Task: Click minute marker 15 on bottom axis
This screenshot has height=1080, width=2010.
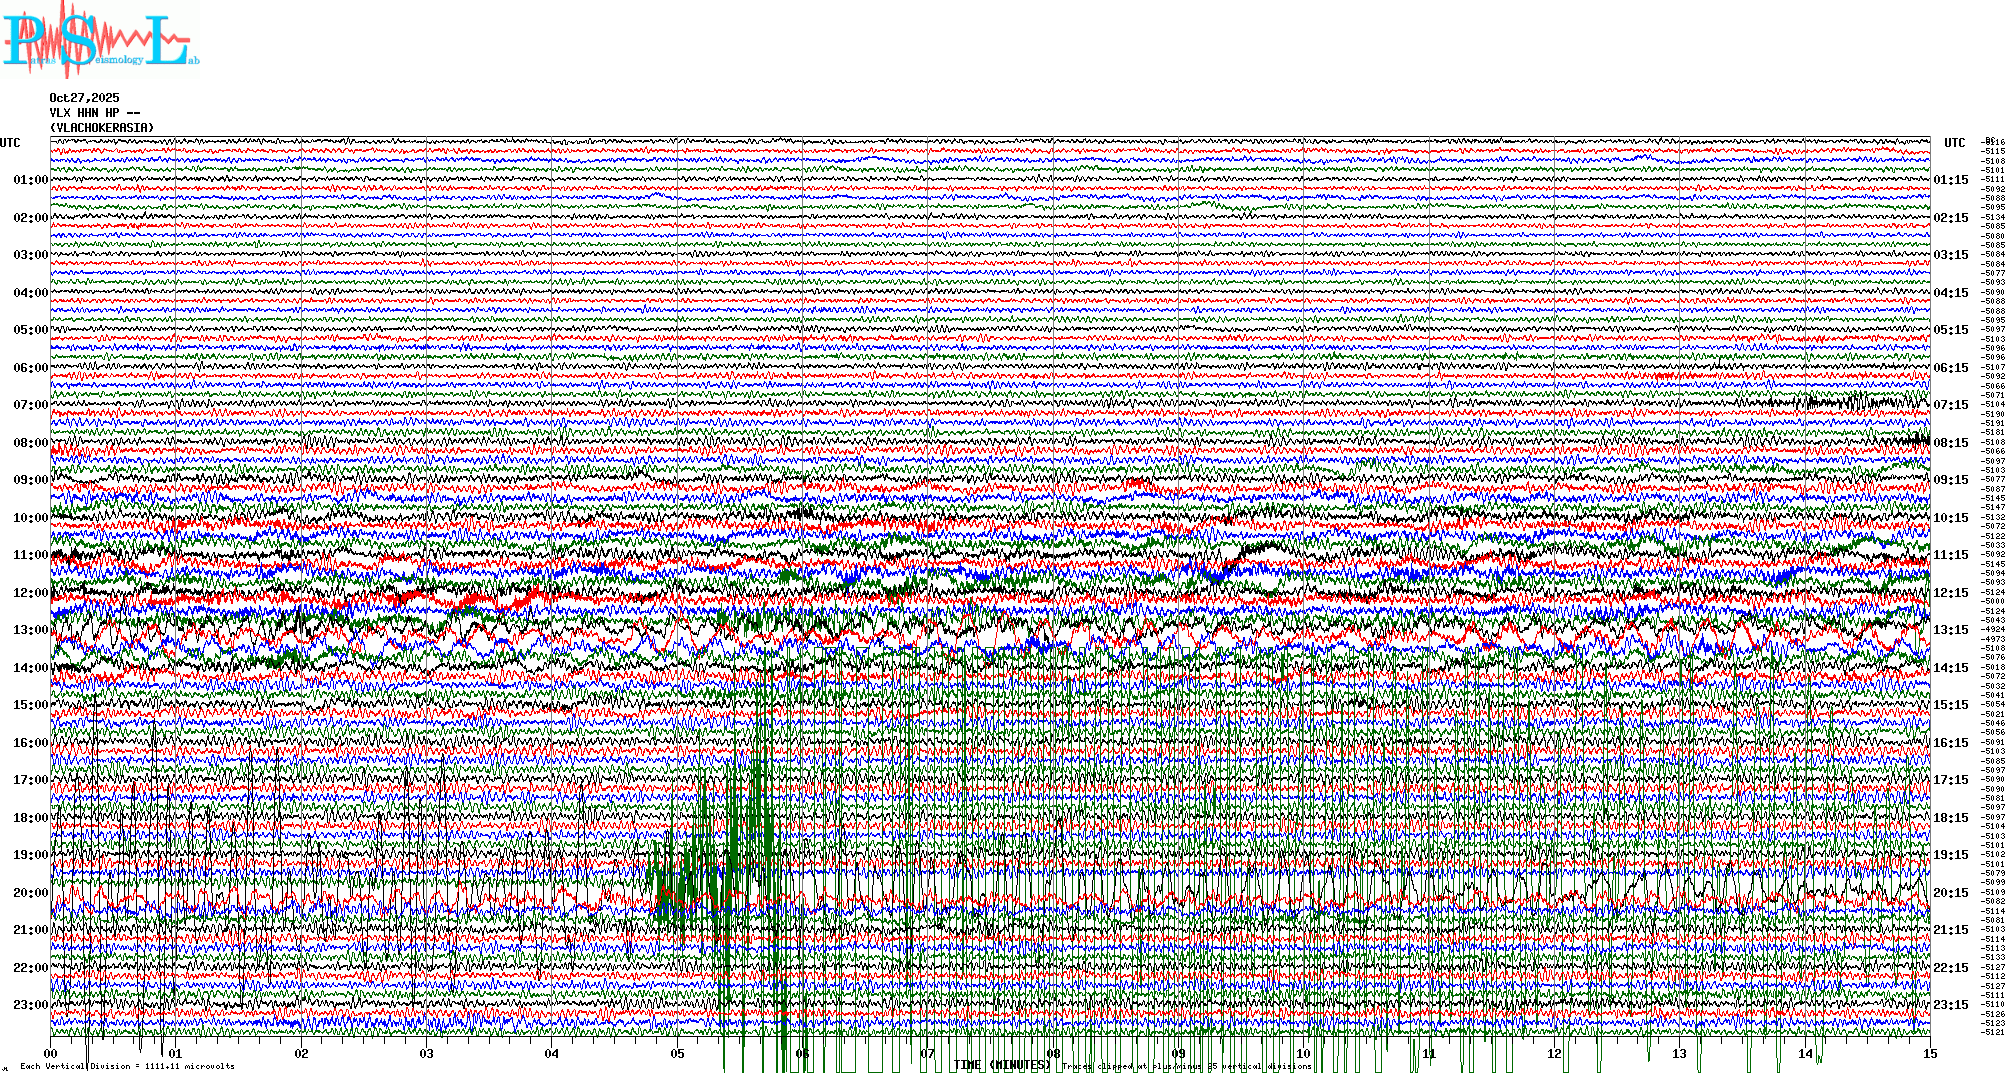Action: tap(1929, 1054)
